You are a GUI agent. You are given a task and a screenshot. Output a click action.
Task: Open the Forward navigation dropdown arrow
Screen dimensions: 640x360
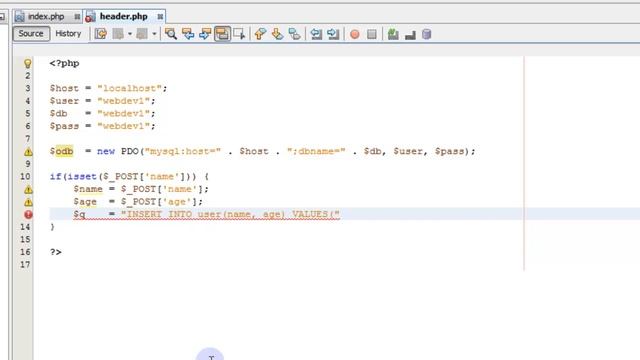(x=154, y=34)
